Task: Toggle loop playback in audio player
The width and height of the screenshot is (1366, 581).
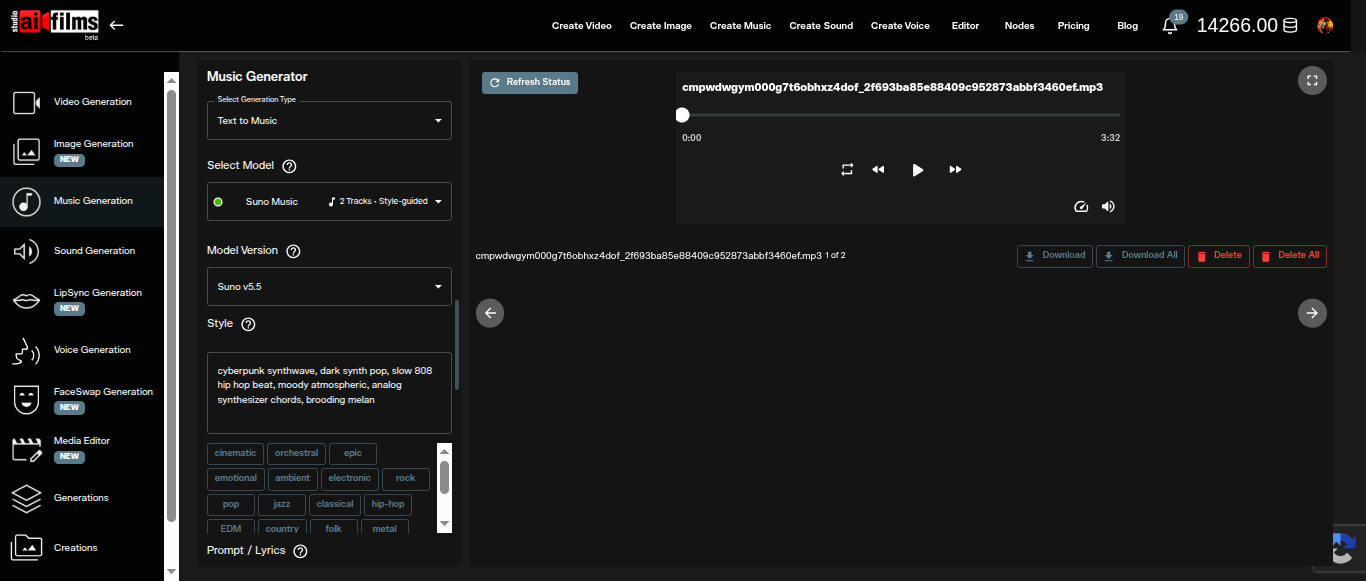Action: point(847,170)
